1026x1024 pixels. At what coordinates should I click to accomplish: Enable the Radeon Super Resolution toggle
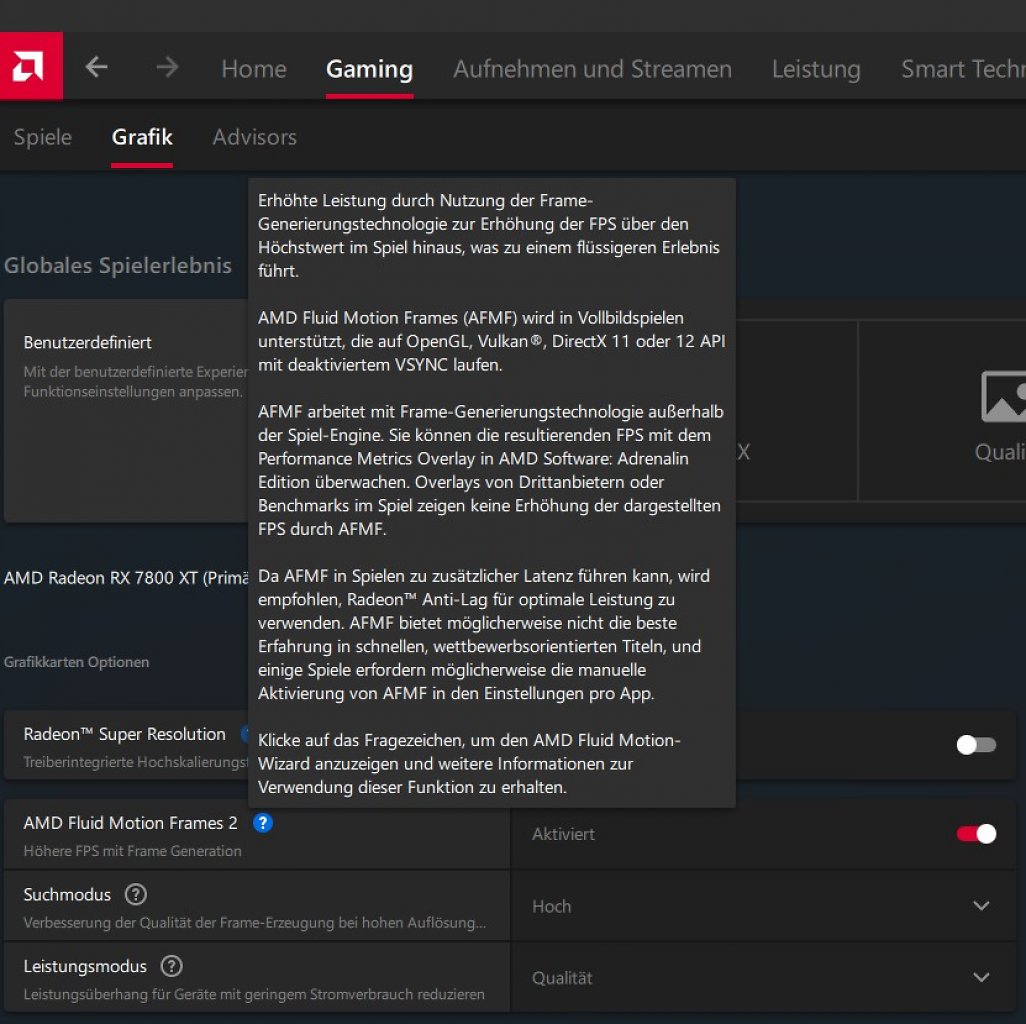pyautogui.click(x=976, y=745)
